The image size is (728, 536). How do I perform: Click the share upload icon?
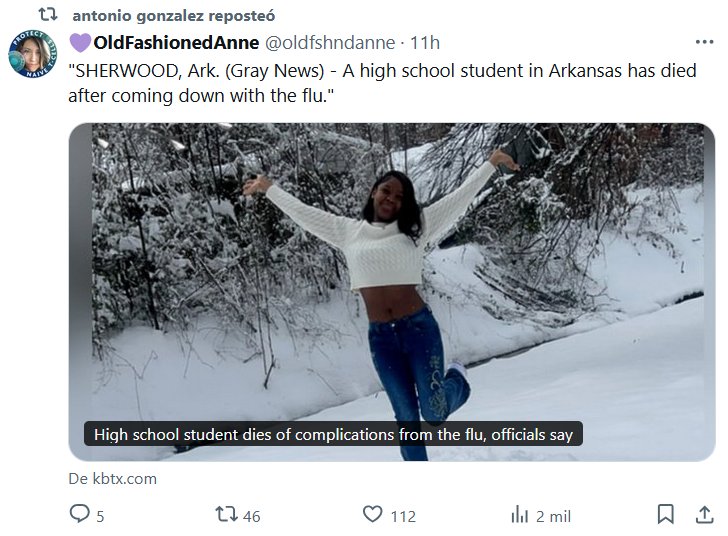point(702,515)
